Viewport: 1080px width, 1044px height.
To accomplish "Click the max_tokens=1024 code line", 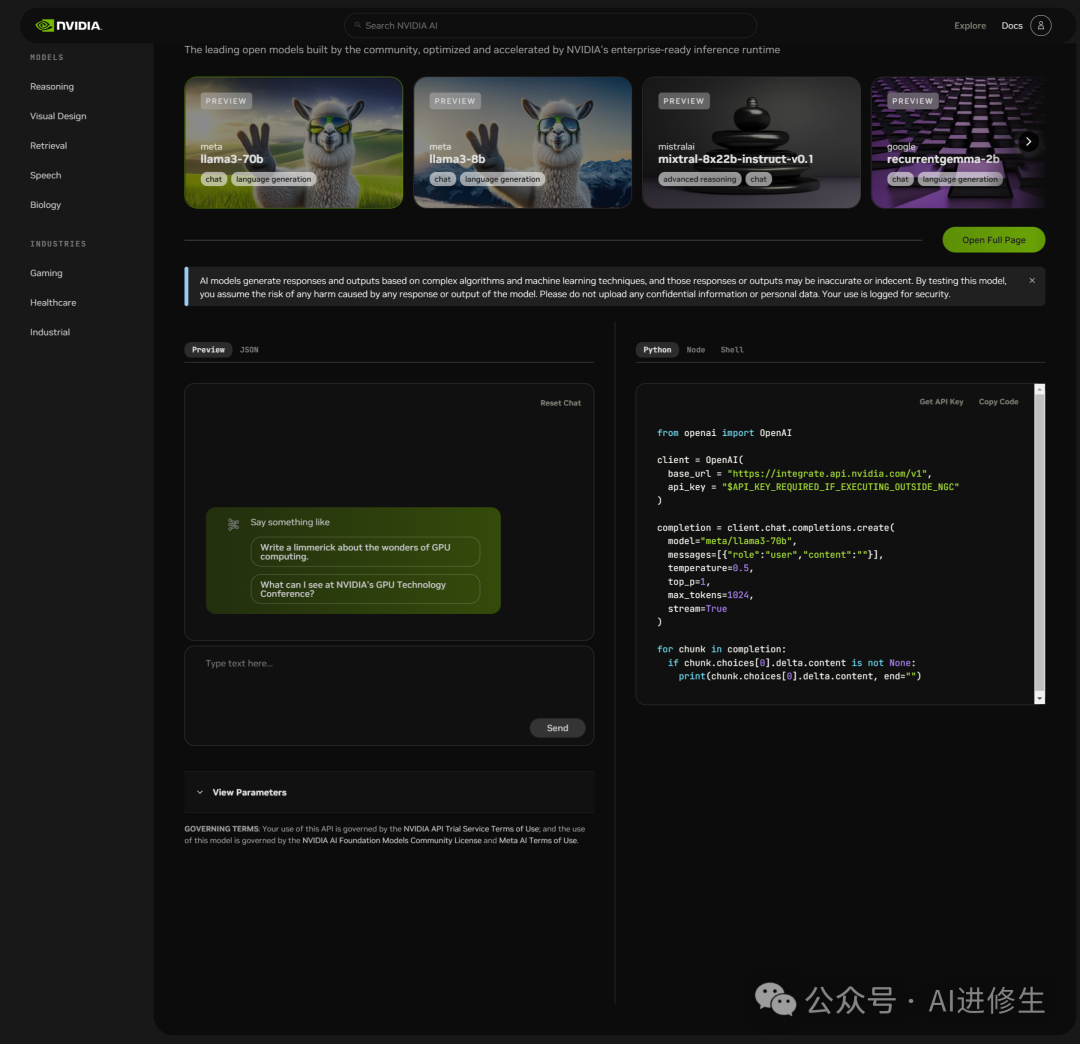I will tap(710, 595).
